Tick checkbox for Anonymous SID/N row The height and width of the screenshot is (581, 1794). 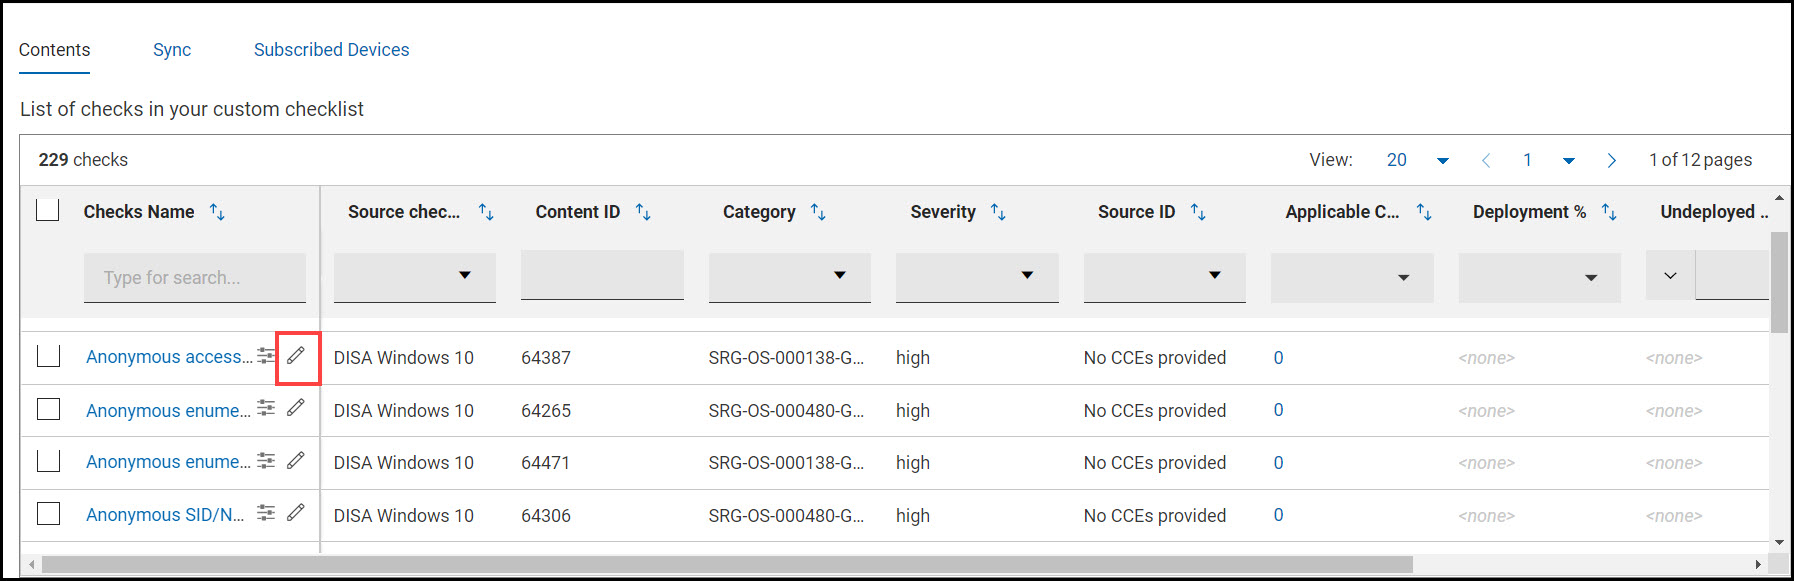(49, 514)
